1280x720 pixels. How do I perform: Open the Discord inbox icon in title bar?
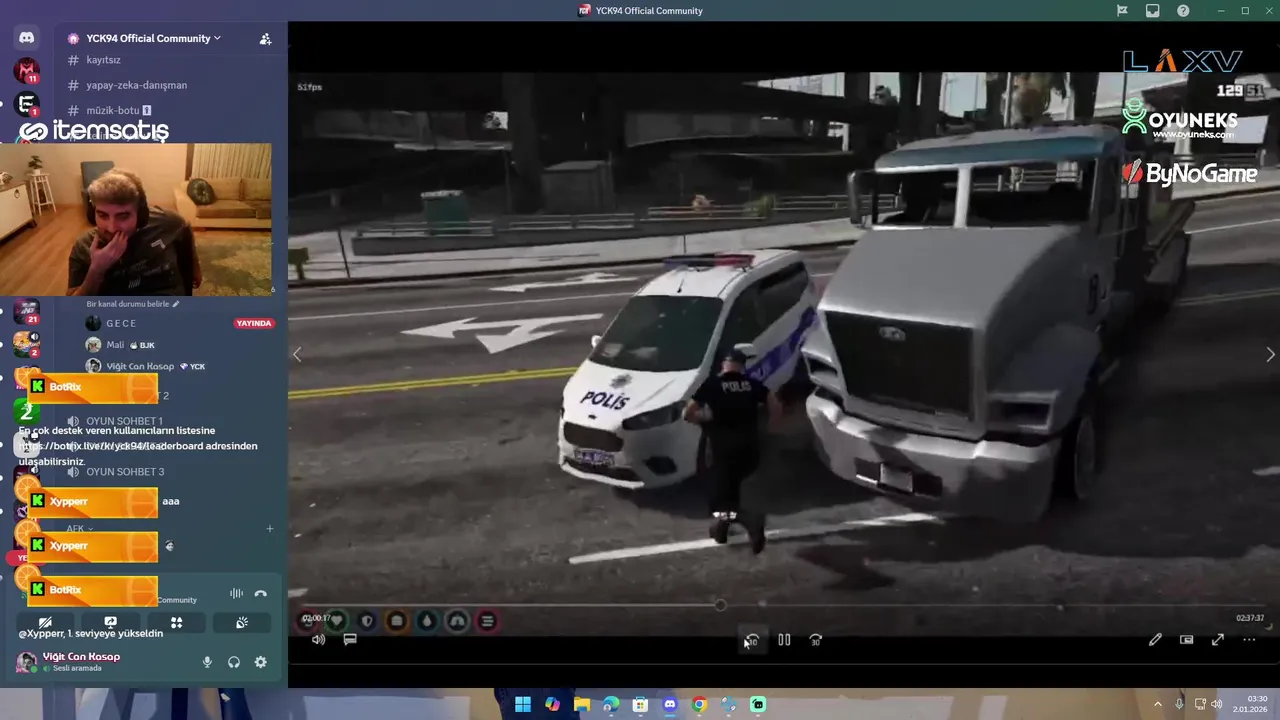1153,11
